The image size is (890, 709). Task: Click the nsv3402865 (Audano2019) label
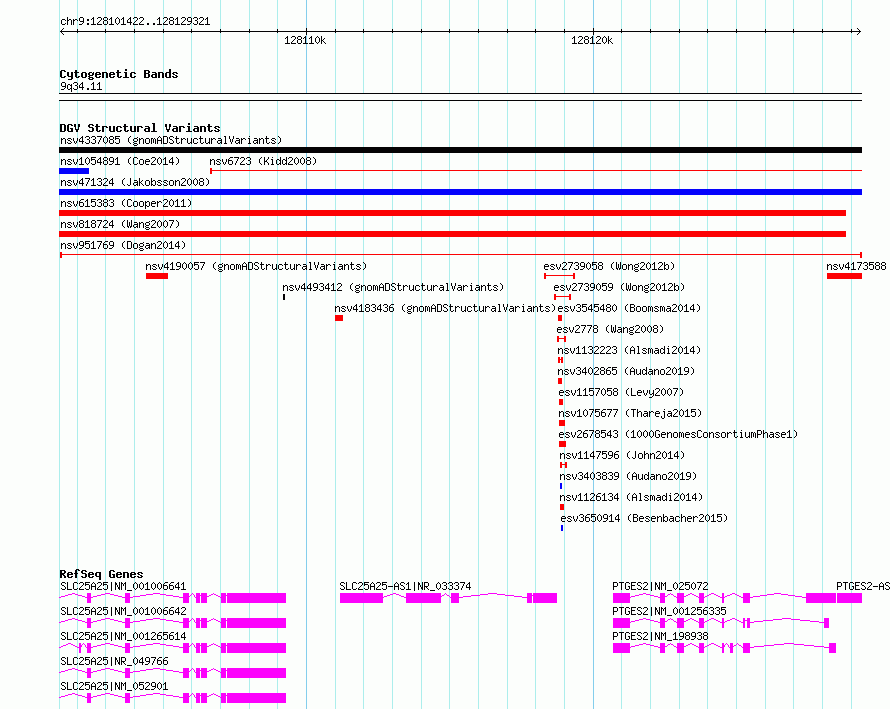pos(626,371)
